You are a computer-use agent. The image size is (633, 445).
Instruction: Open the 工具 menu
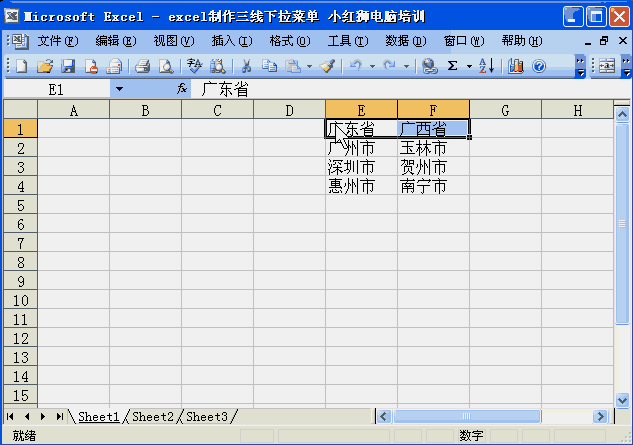coord(348,41)
